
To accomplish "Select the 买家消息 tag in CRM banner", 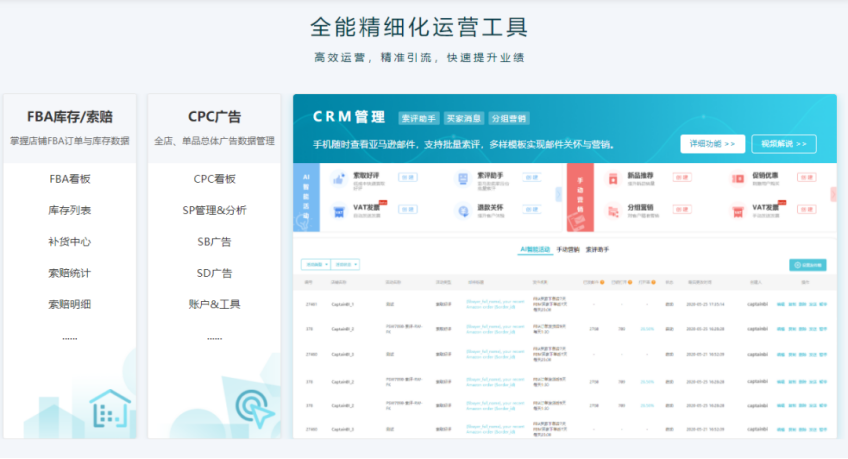I will pos(463,118).
